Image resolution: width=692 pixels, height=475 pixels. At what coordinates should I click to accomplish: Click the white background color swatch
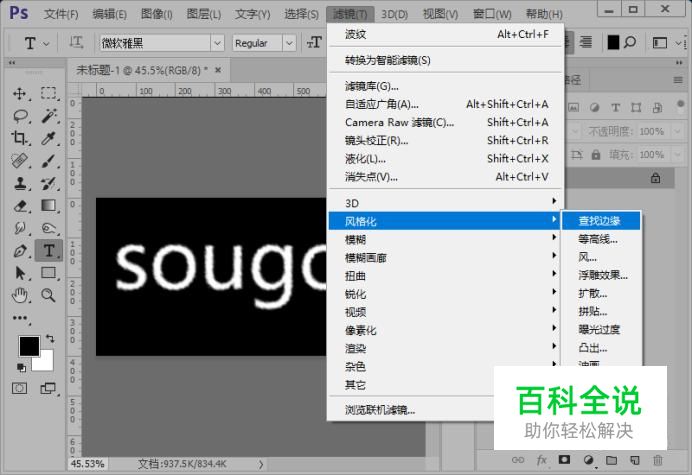46,363
